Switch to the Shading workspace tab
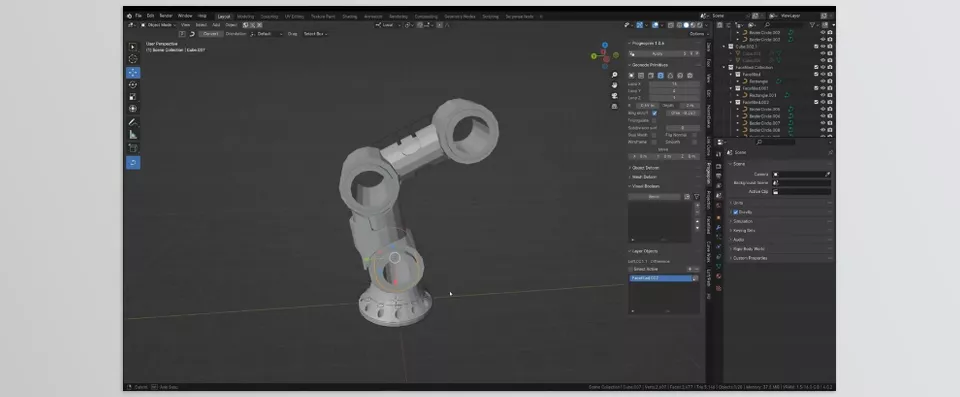Viewport: 960px width, 397px height. tap(350, 17)
